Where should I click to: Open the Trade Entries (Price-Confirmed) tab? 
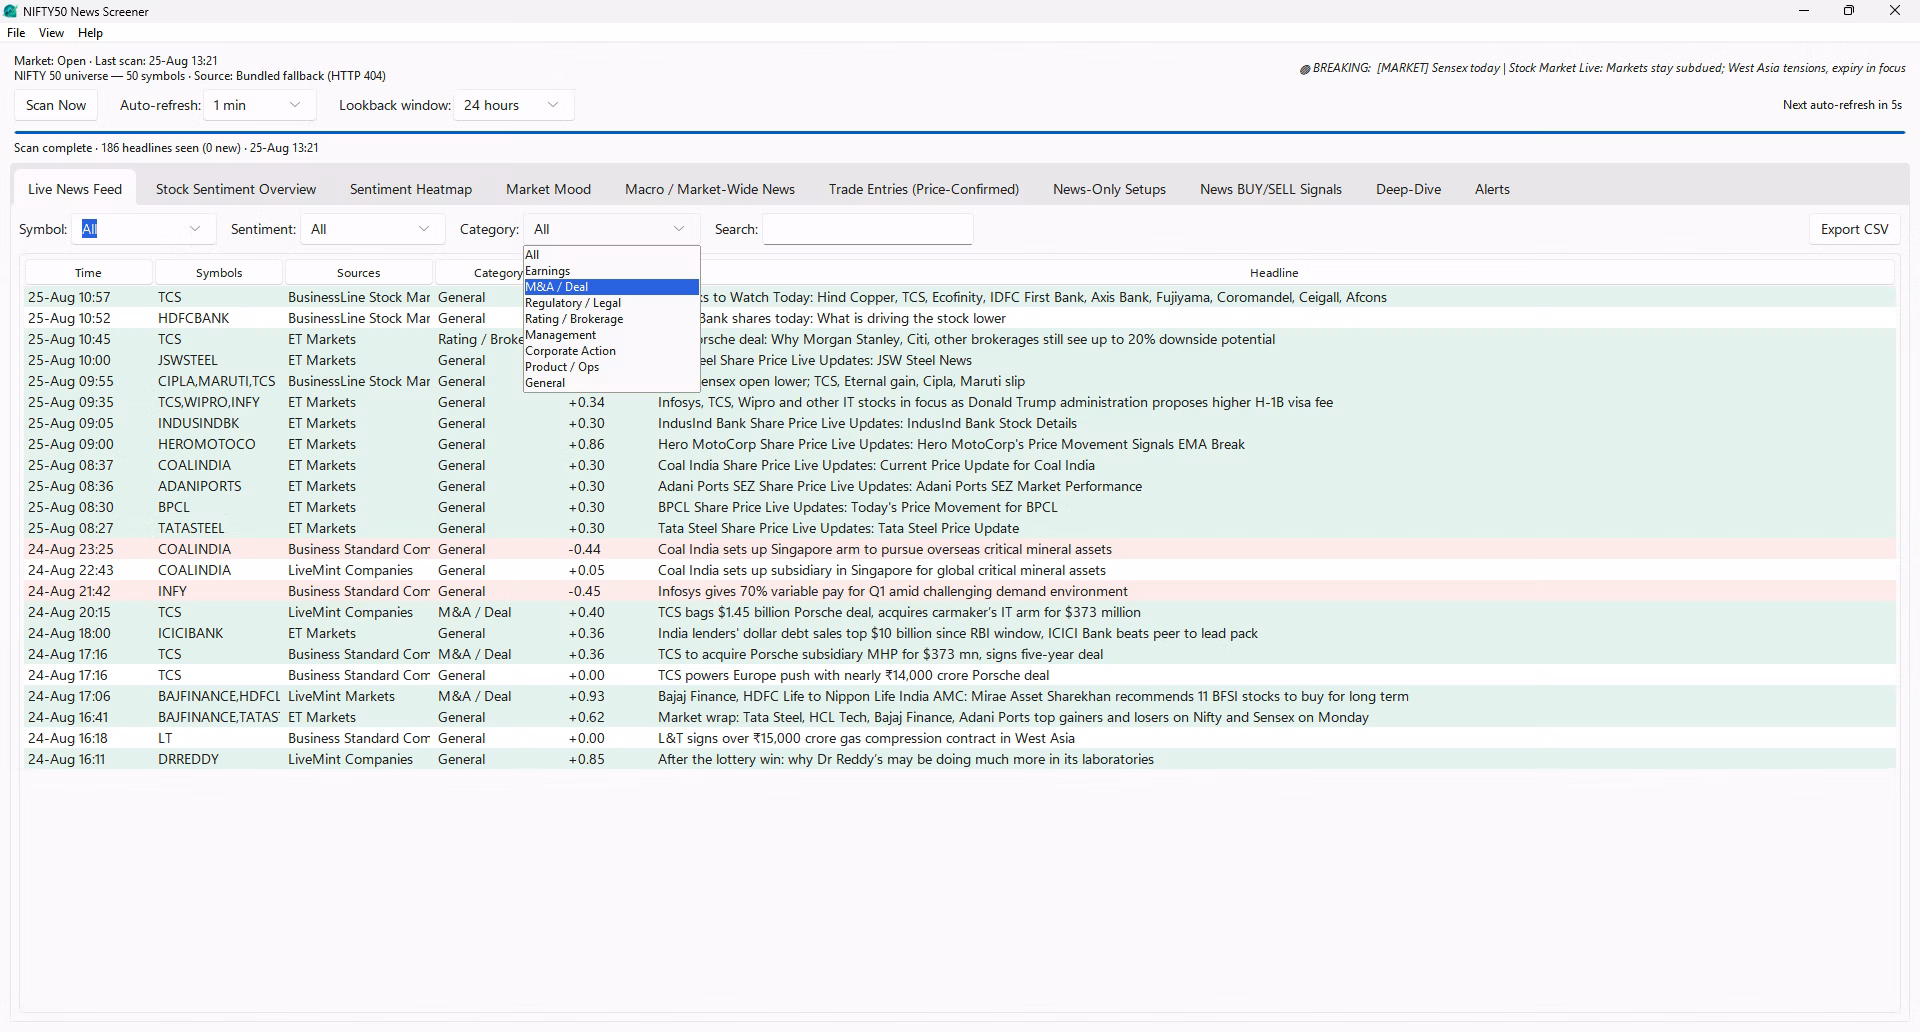click(924, 189)
